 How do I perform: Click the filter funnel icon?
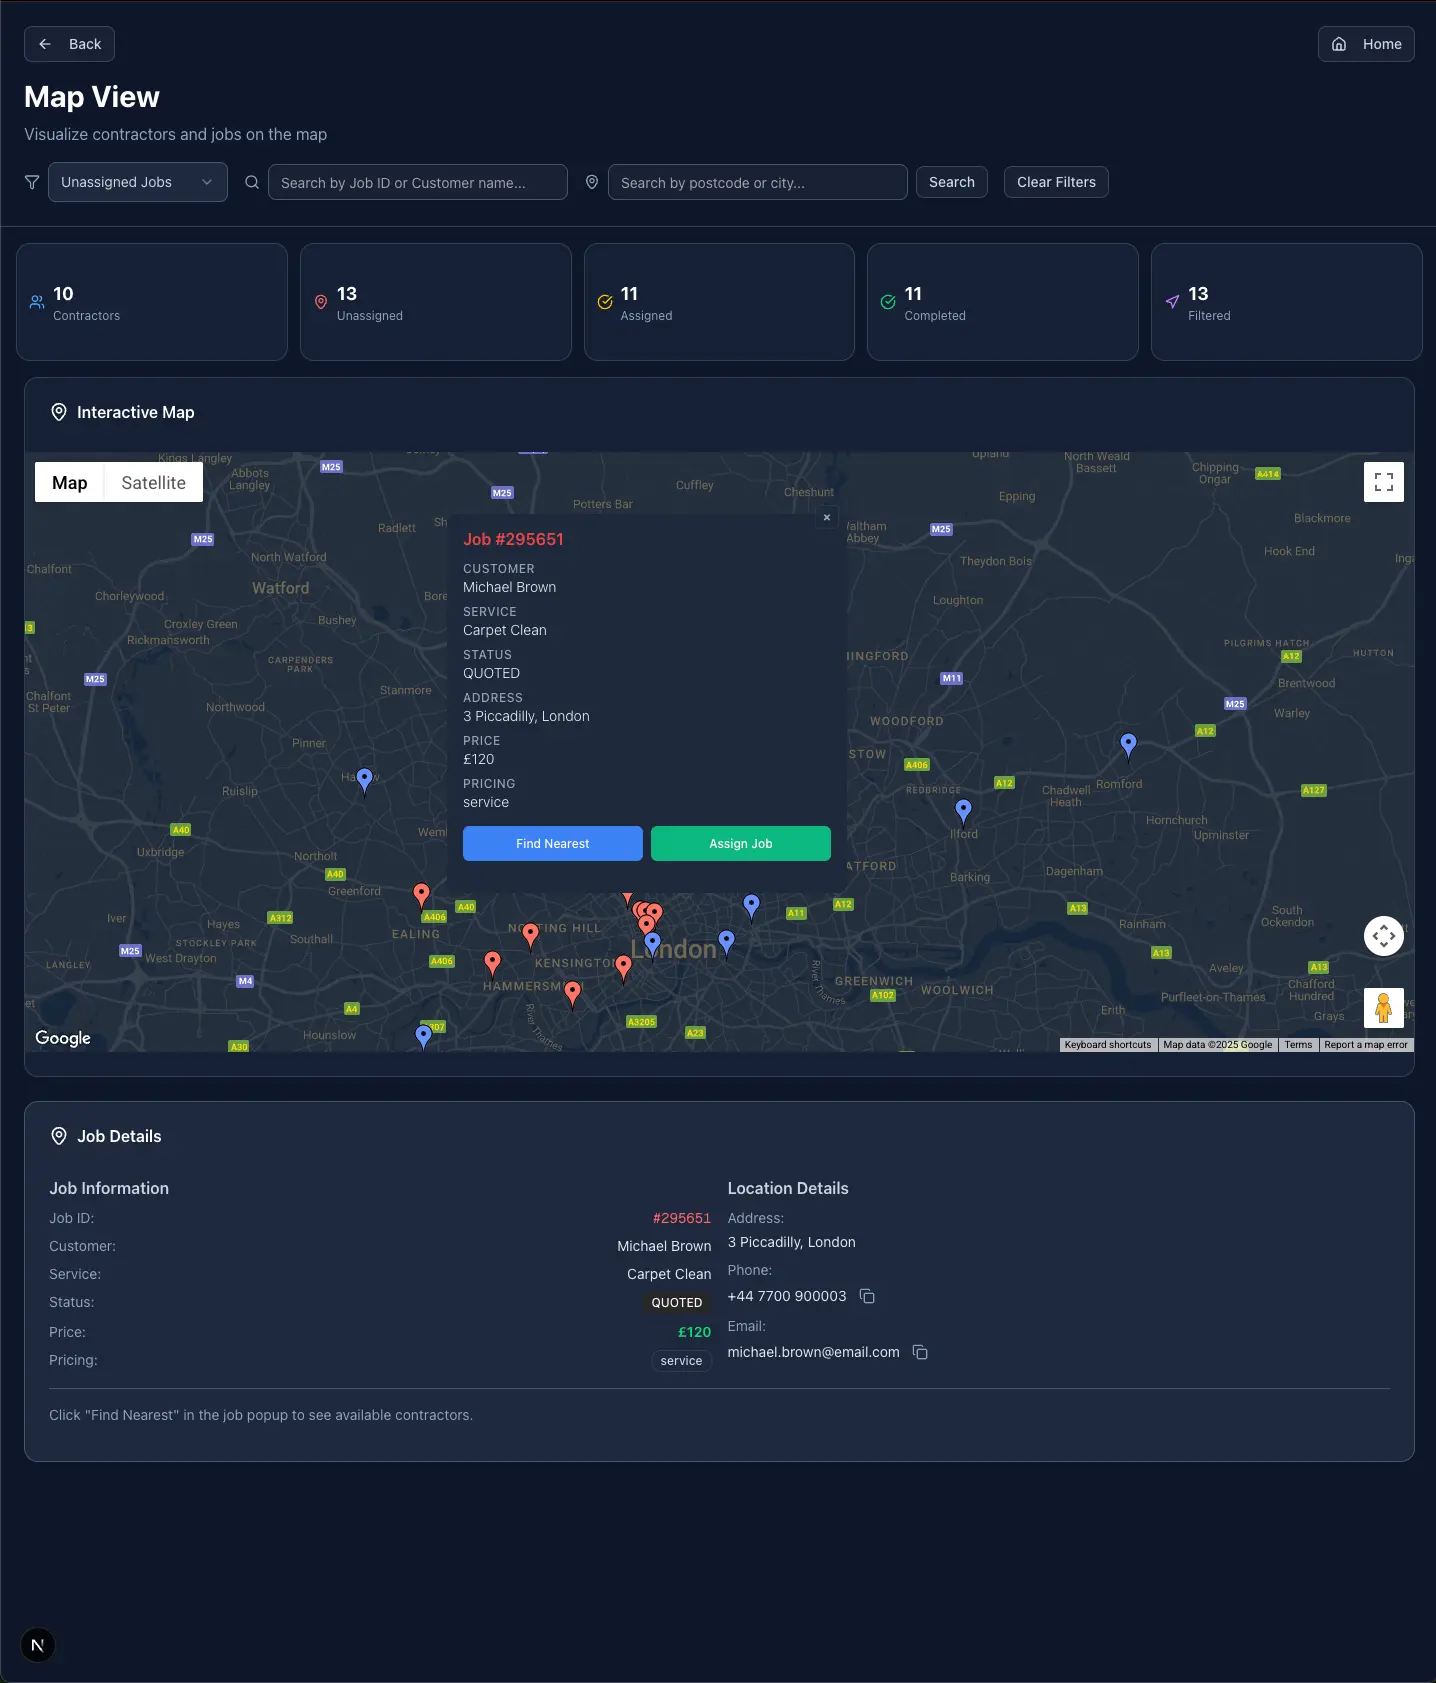[32, 182]
